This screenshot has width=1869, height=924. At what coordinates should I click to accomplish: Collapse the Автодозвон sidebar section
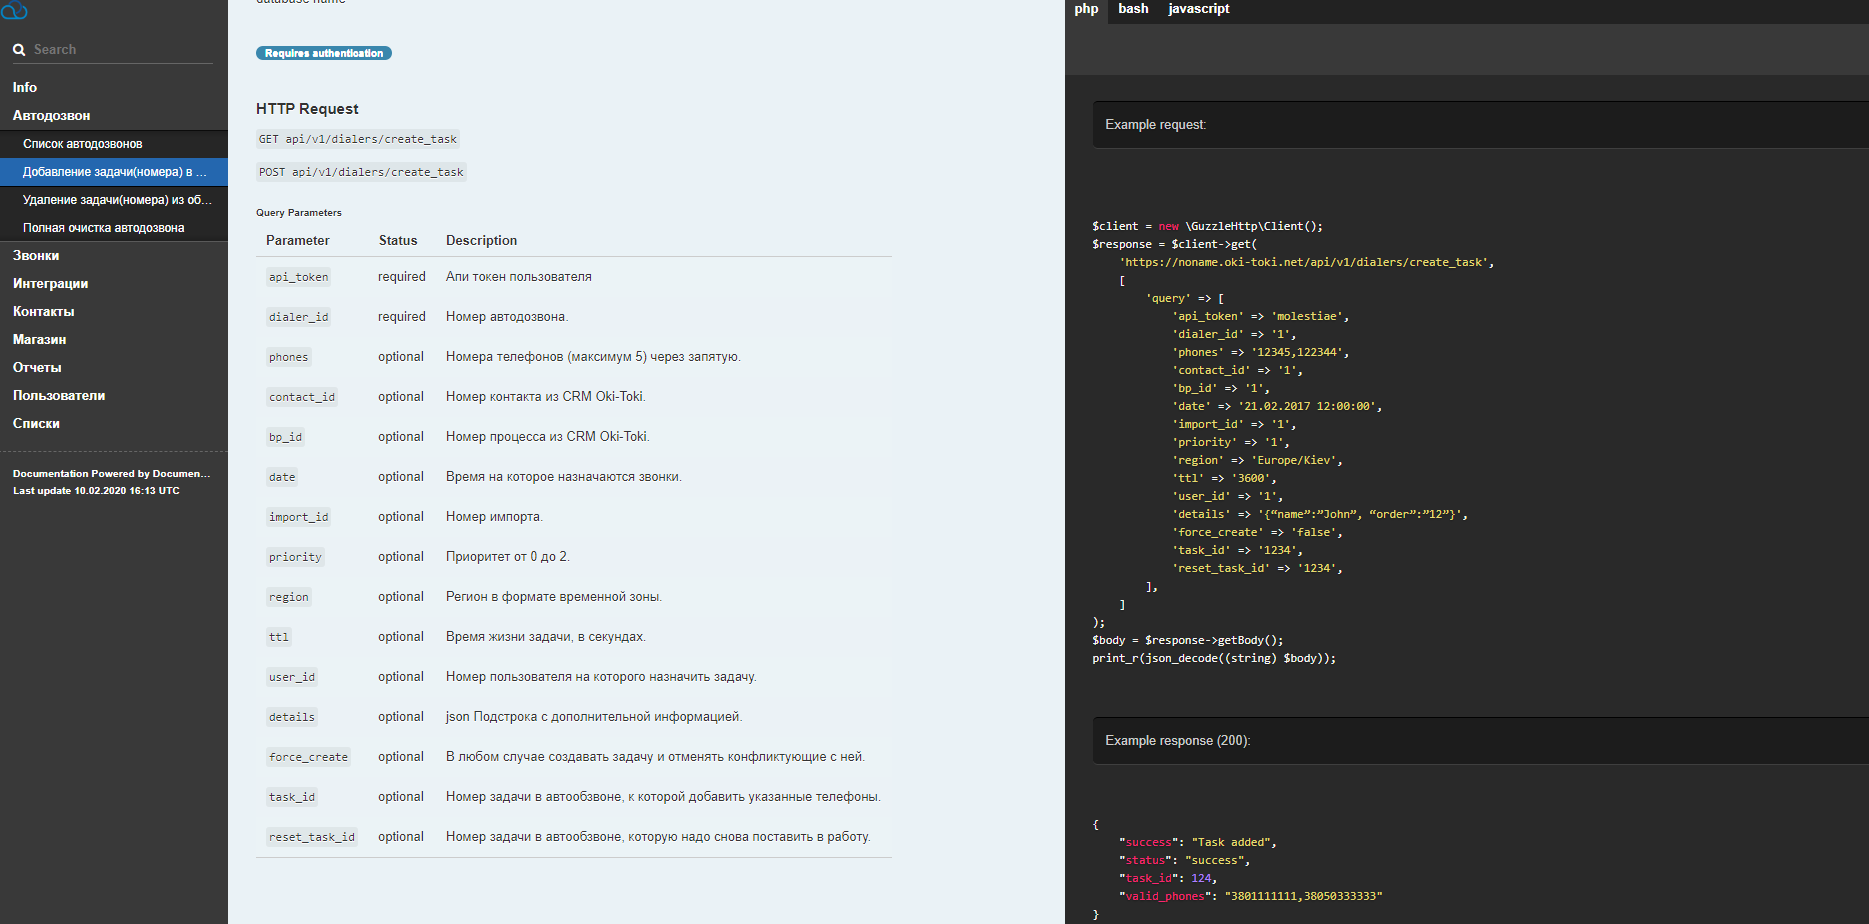pyautogui.click(x=51, y=116)
